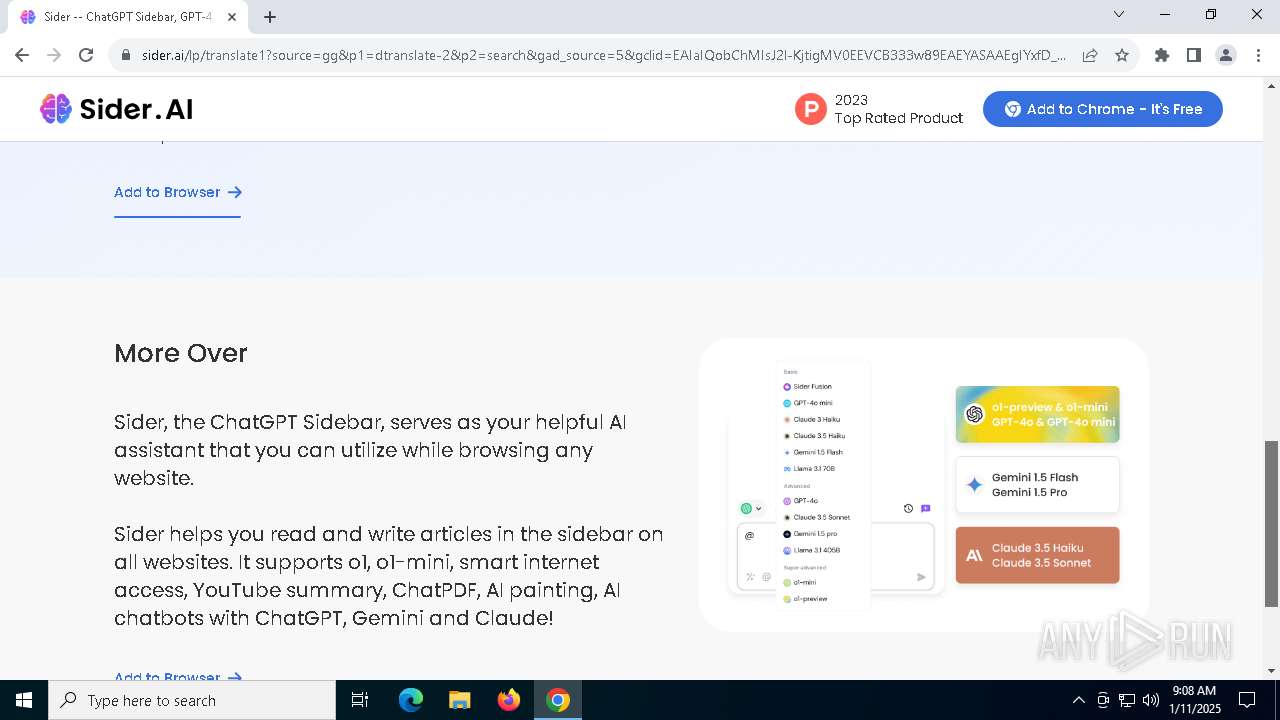The image size is (1280, 720).
Task: Close the Sider tab
Action: pos(232,17)
